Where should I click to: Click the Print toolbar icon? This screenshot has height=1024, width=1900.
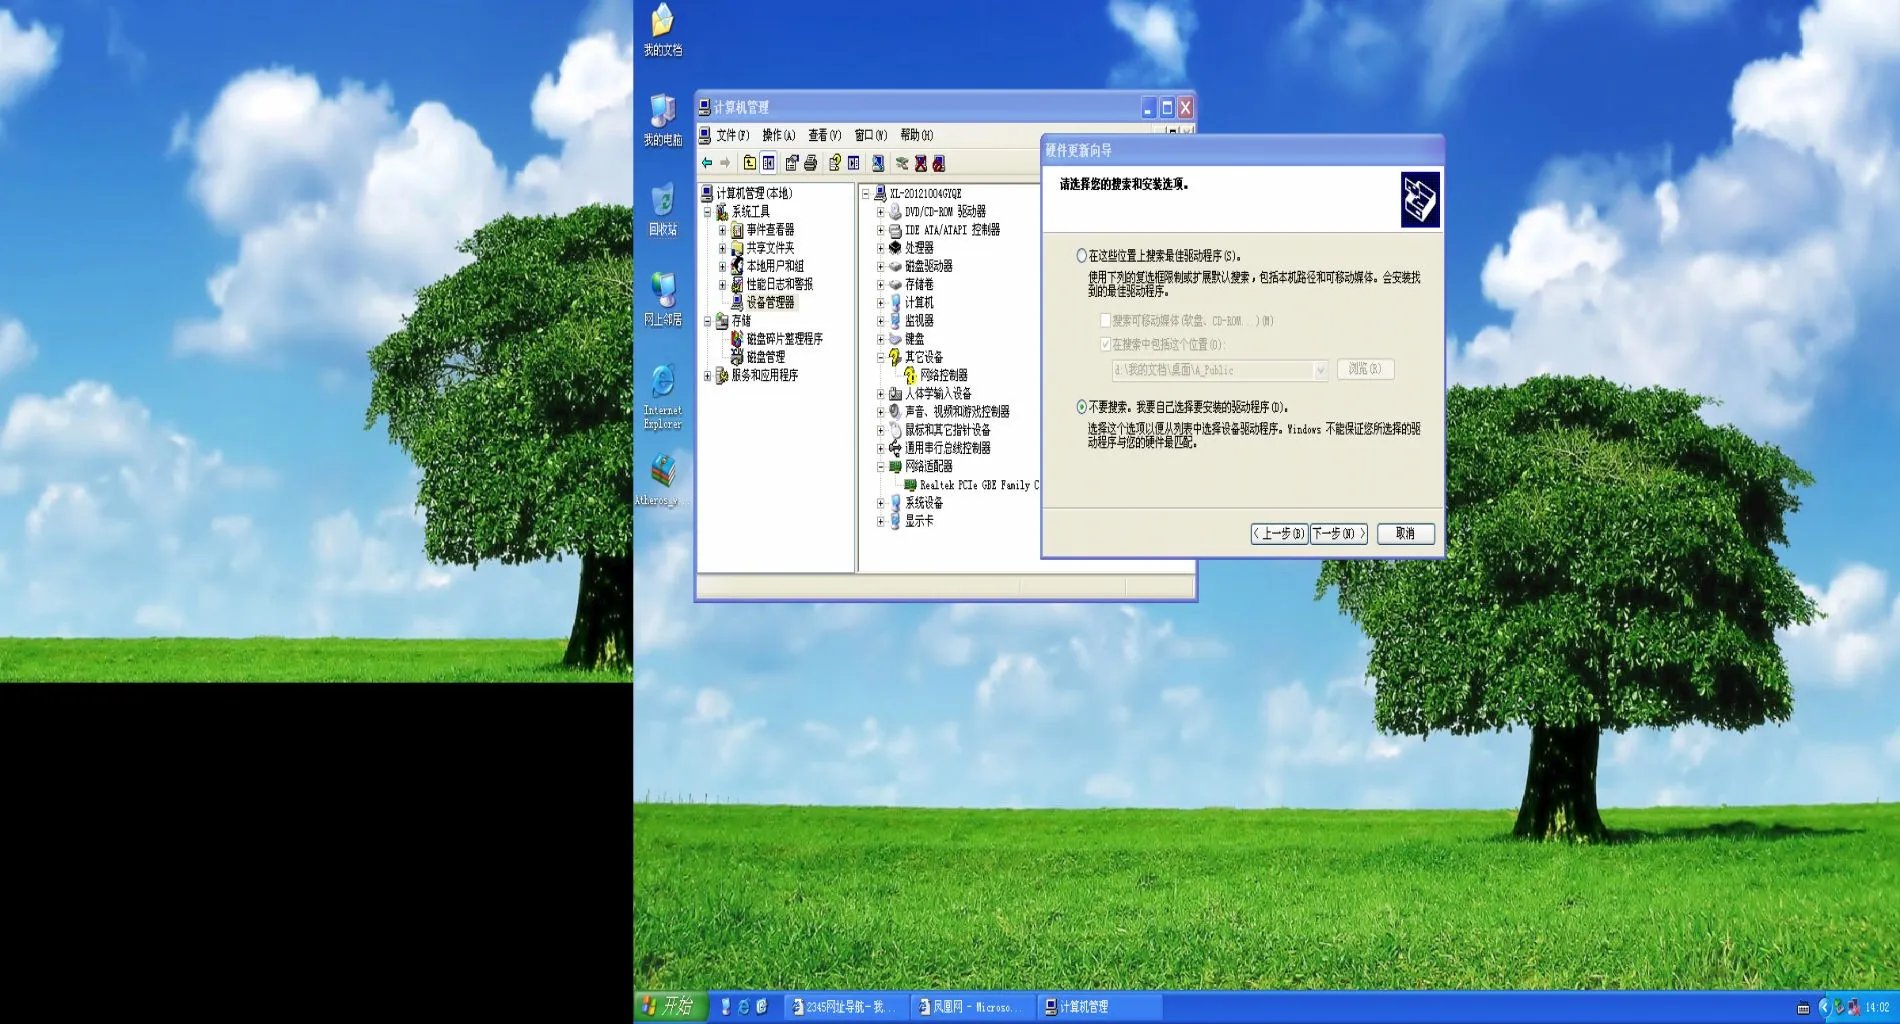[x=810, y=163]
